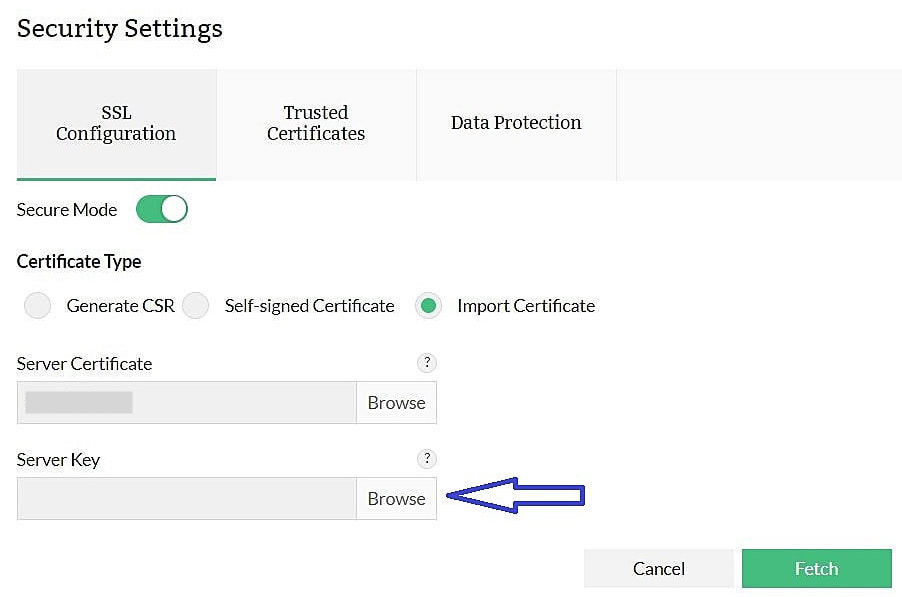902x597 pixels.
Task: Open the Trusted Certificates tab
Action: (316, 123)
